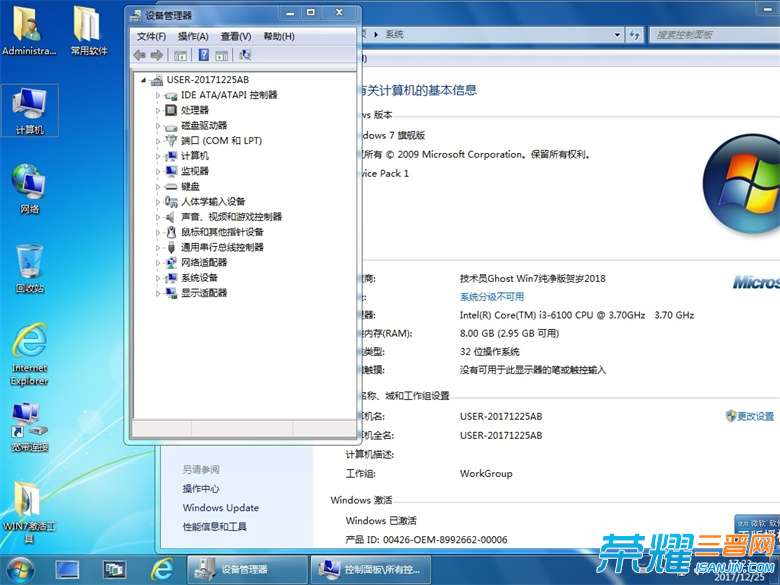
Task: Select the 处理器 device icon
Action: 171,110
